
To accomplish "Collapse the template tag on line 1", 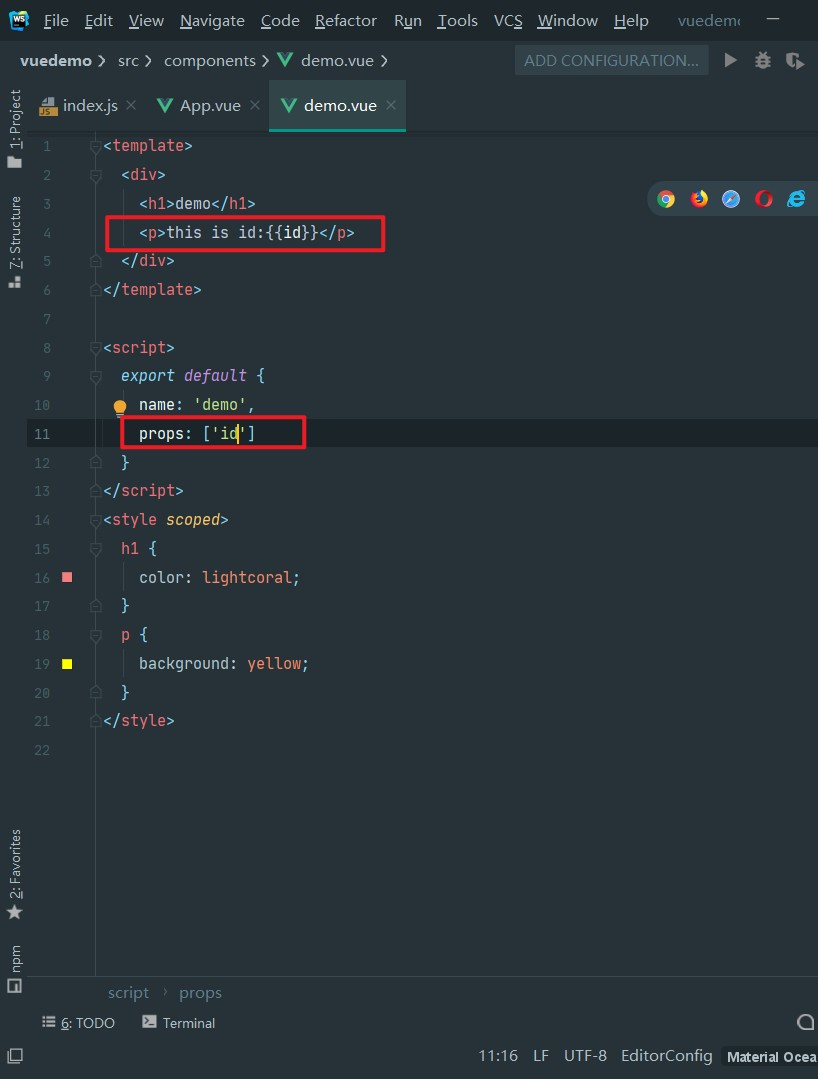I will point(96,146).
